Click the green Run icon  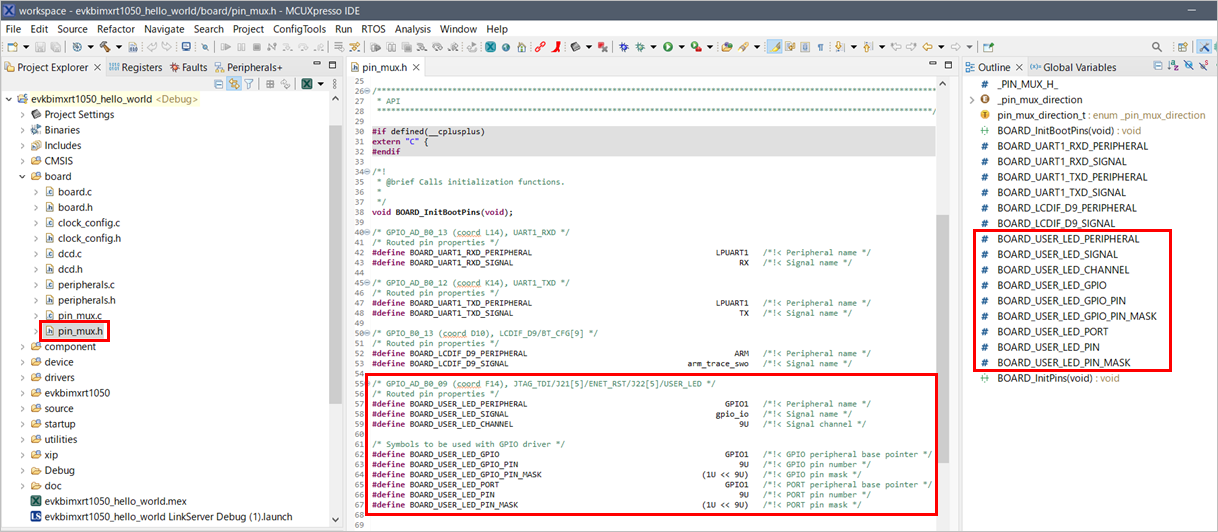coord(667,46)
